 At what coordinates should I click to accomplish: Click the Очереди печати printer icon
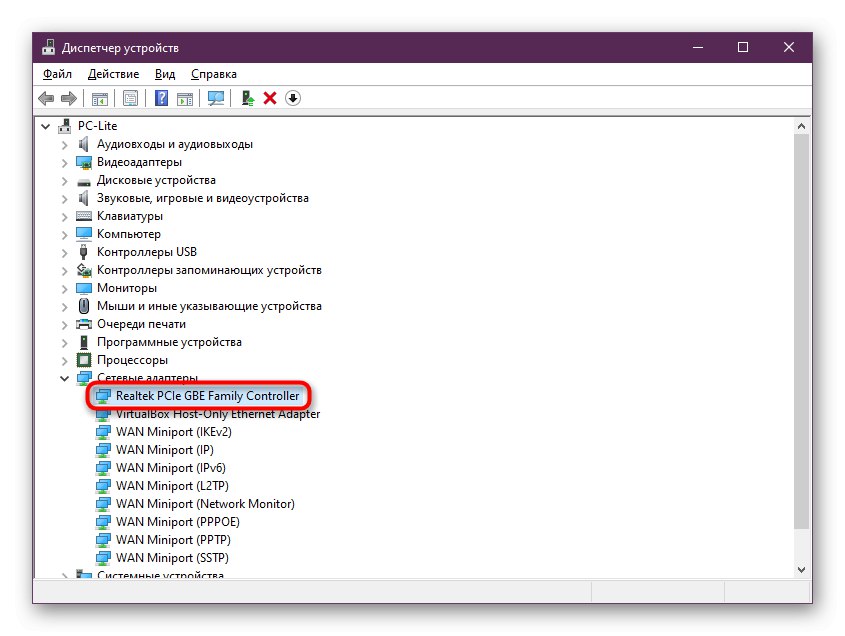(84, 324)
